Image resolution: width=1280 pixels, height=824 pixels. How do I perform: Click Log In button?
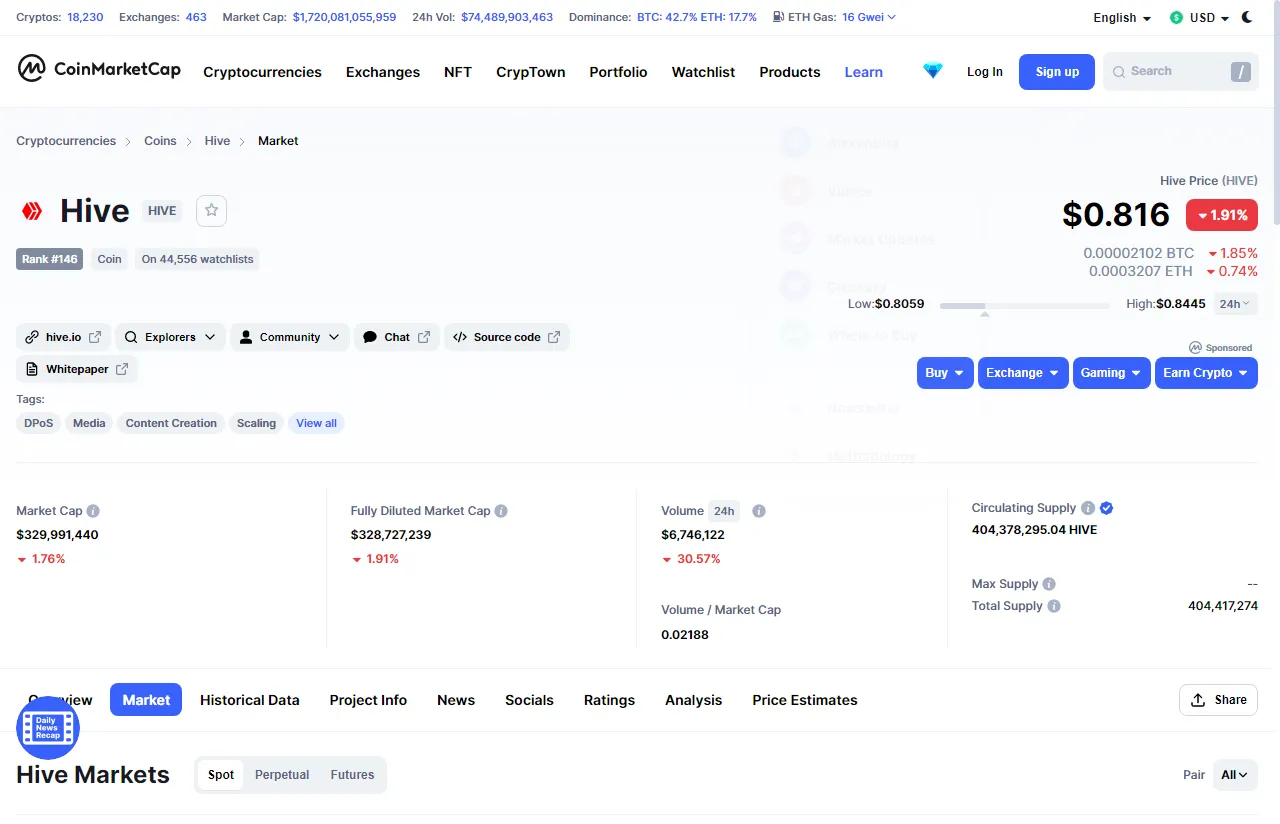point(985,72)
